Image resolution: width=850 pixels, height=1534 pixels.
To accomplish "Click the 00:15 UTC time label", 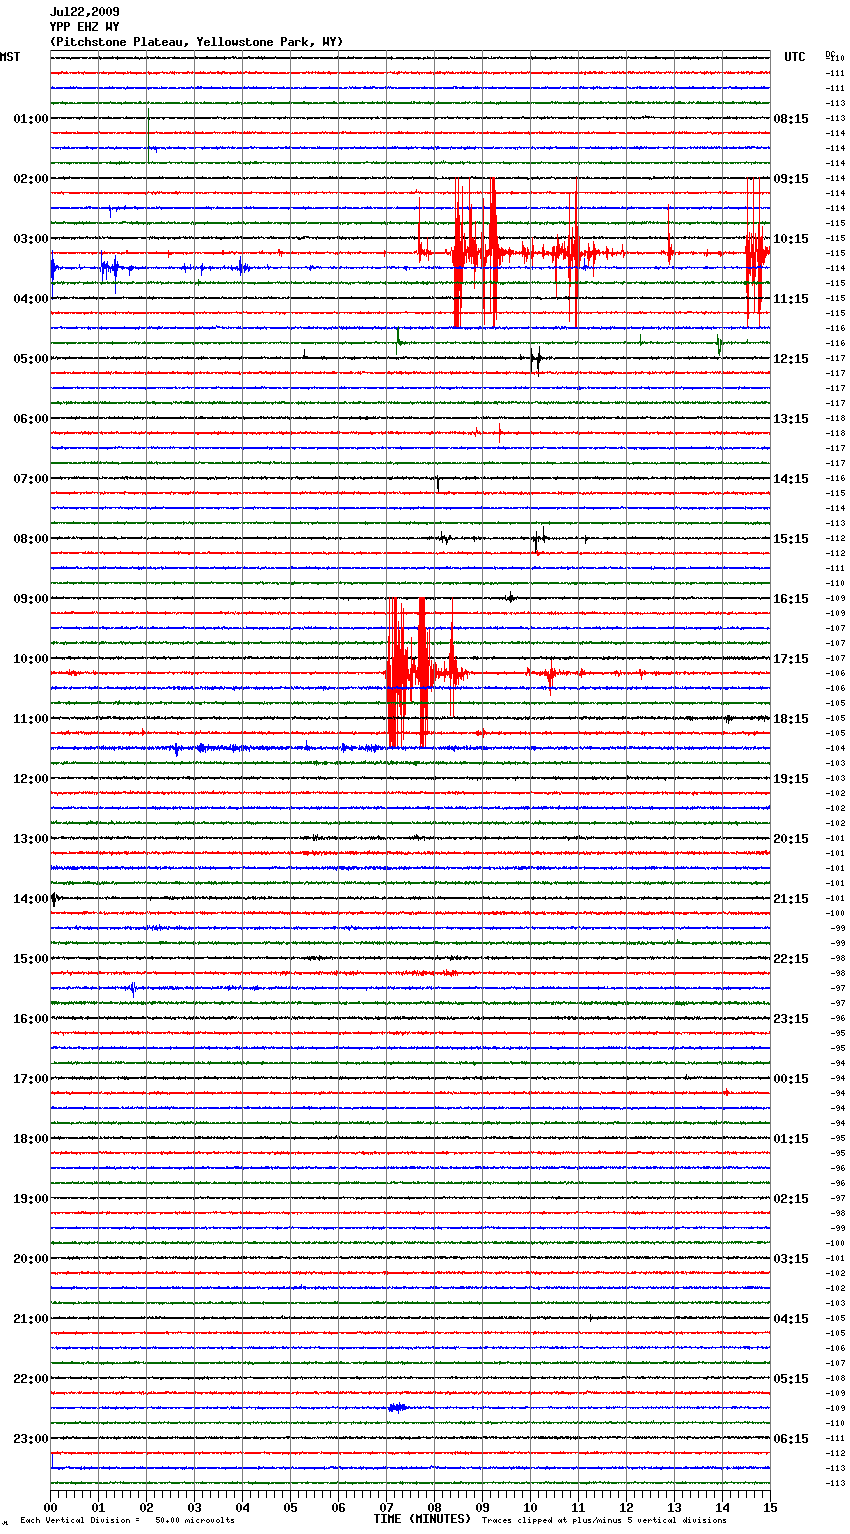I will pyautogui.click(x=791, y=1079).
